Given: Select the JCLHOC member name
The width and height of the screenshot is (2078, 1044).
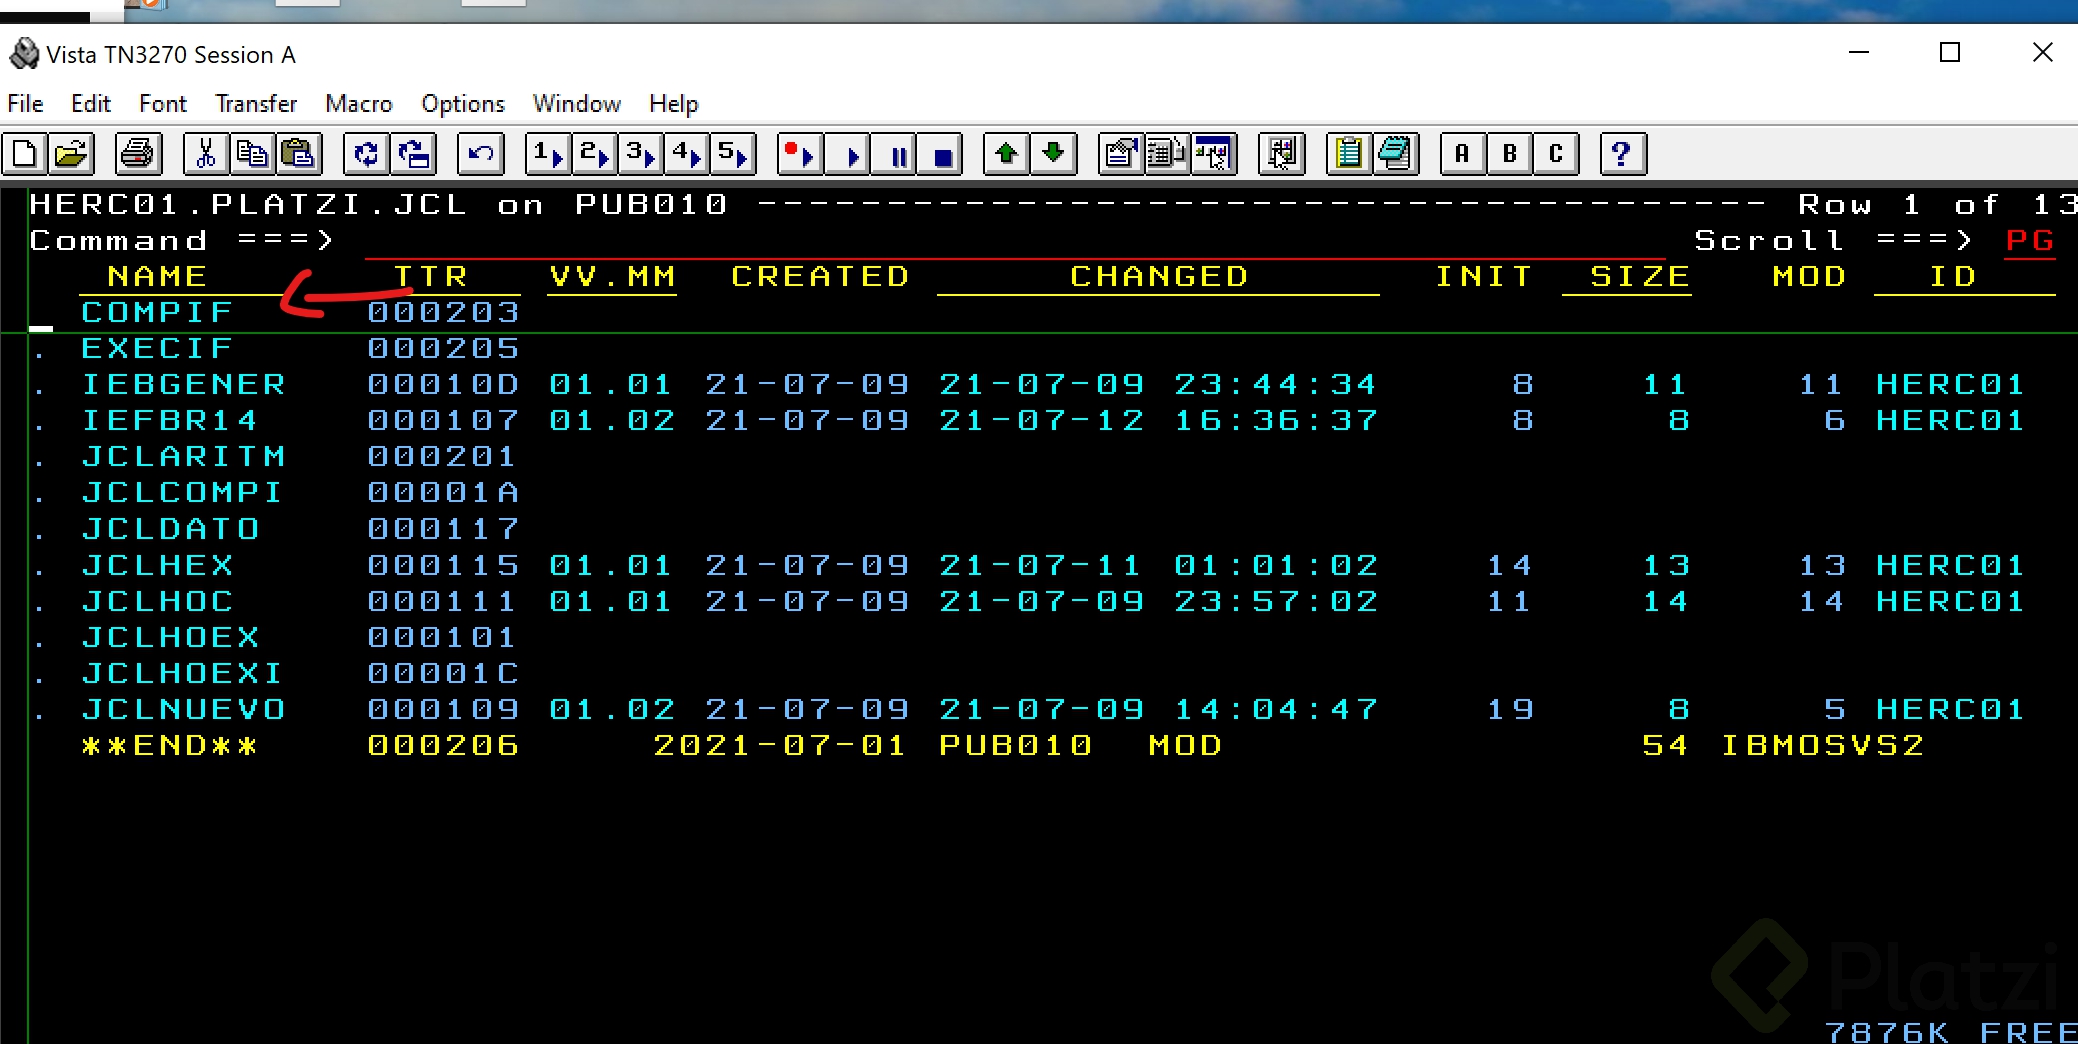Looking at the screenshot, I should click(157, 602).
